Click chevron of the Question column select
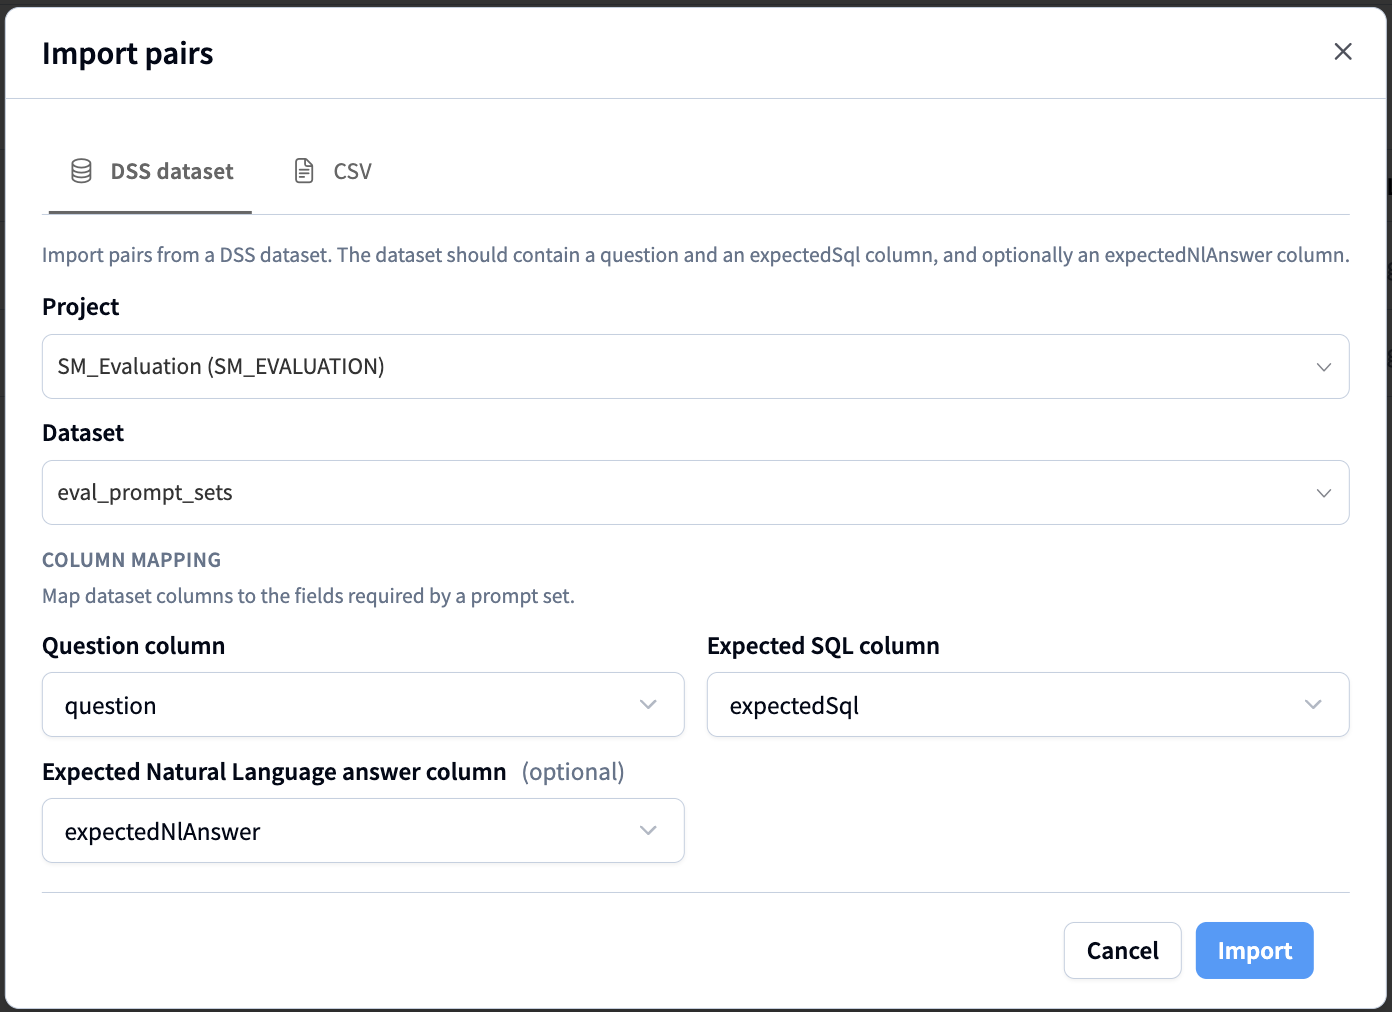The image size is (1392, 1012). click(648, 705)
